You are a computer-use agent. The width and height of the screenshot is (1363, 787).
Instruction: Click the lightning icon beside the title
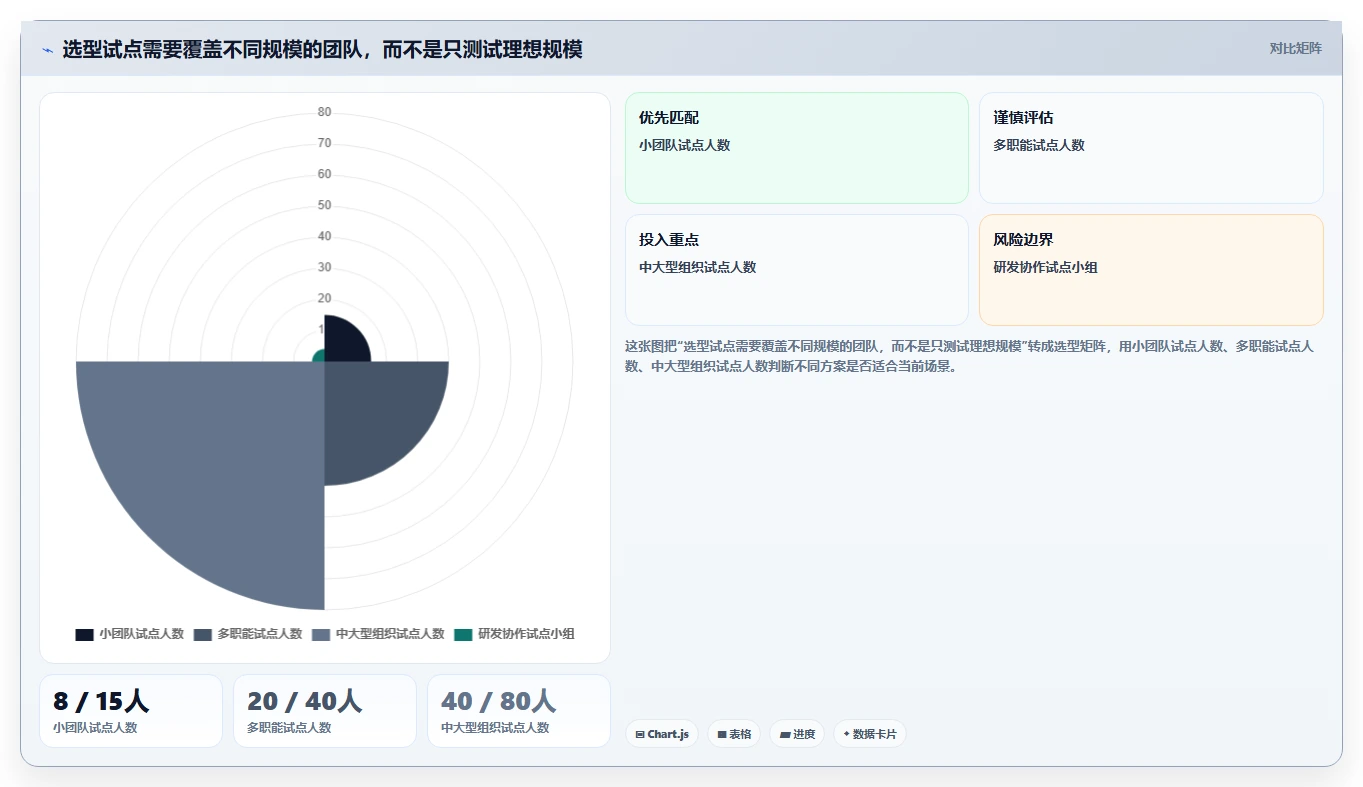point(47,50)
